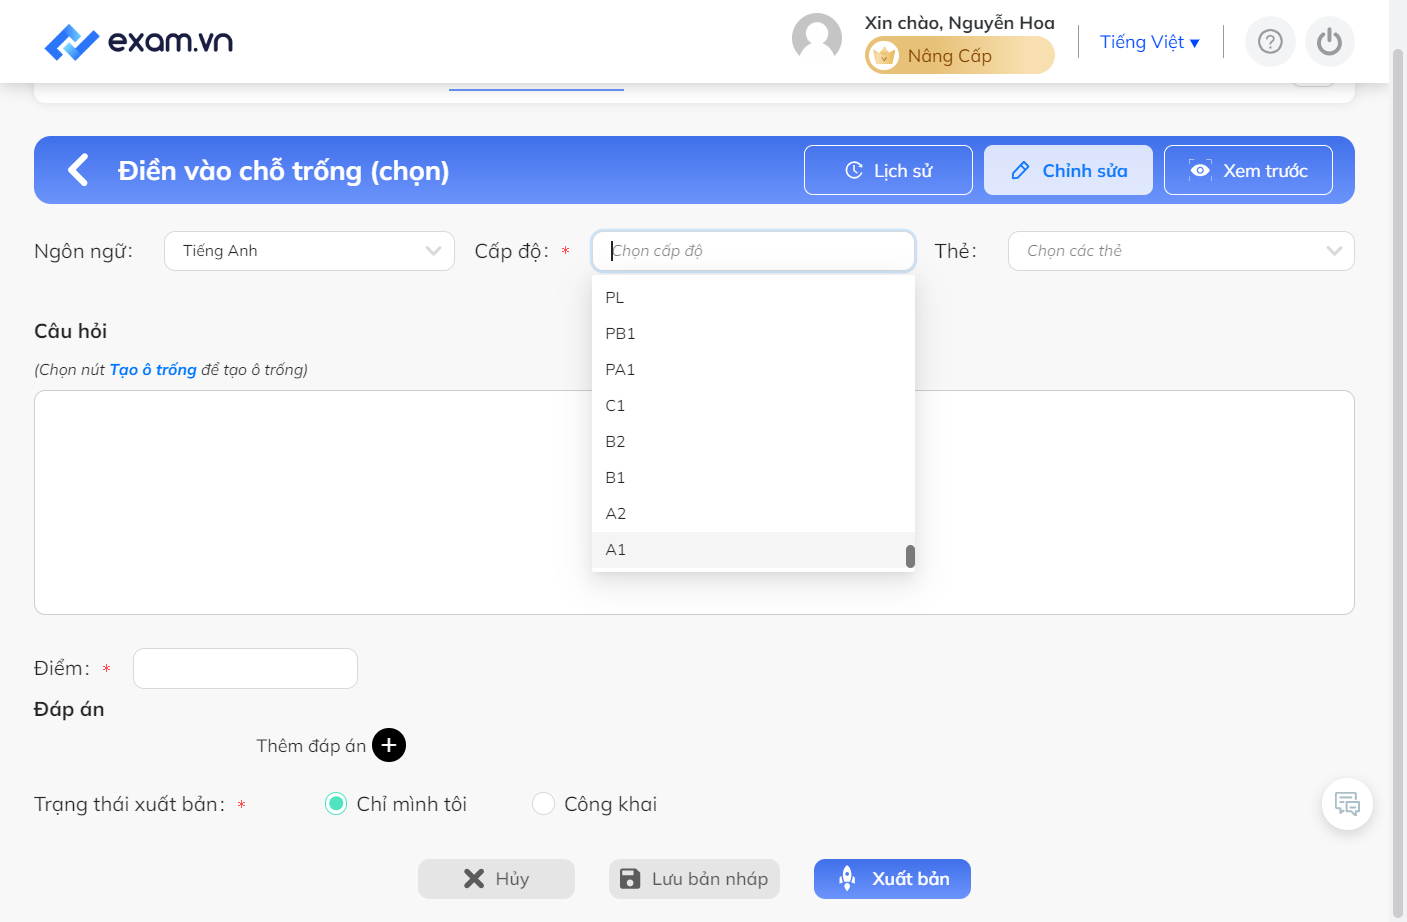Click the Tạo ô trống link text
Image resolution: width=1407 pixels, height=922 pixels.
[153, 370]
